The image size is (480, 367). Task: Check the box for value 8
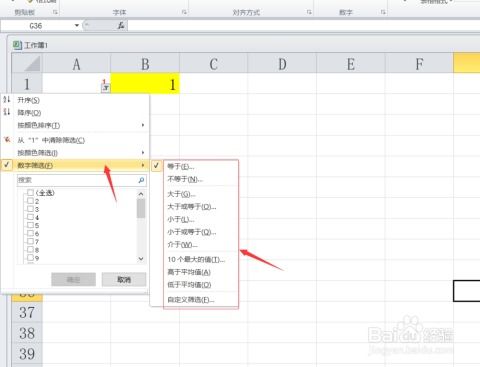tap(30, 250)
